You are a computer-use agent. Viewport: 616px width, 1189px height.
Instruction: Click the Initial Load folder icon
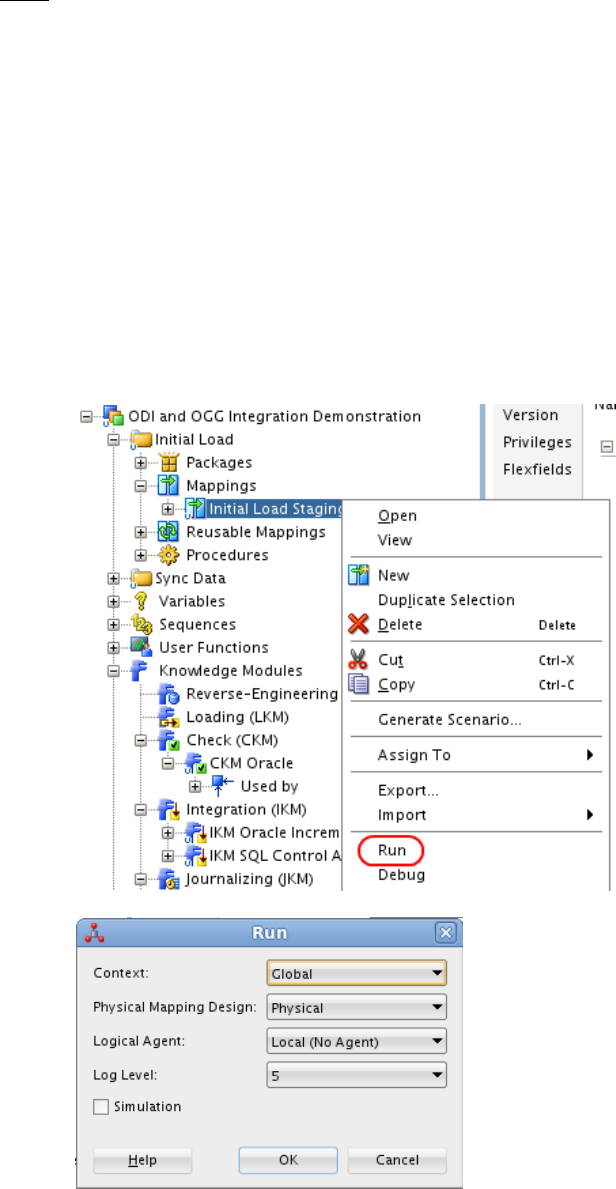pyautogui.click(x=141, y=440)
